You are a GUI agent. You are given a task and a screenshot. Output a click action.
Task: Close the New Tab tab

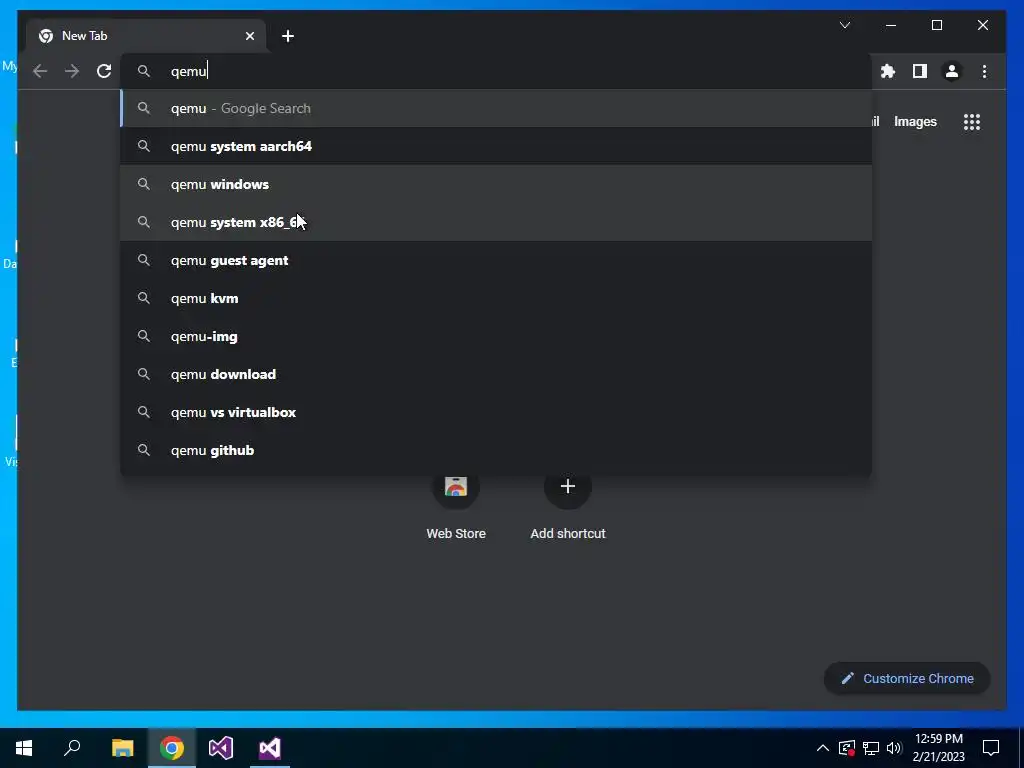click(x=249, y=36)
